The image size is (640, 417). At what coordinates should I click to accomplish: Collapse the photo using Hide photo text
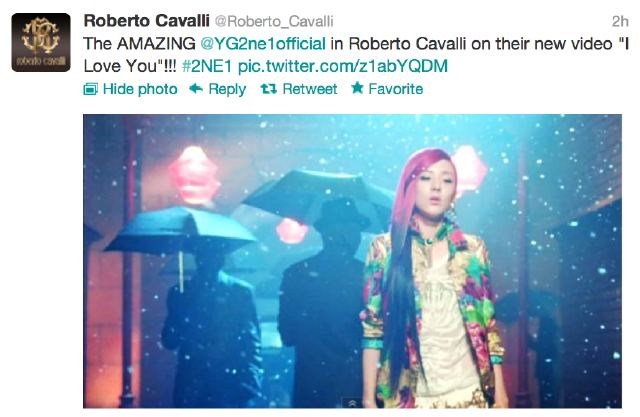point(140,89)
